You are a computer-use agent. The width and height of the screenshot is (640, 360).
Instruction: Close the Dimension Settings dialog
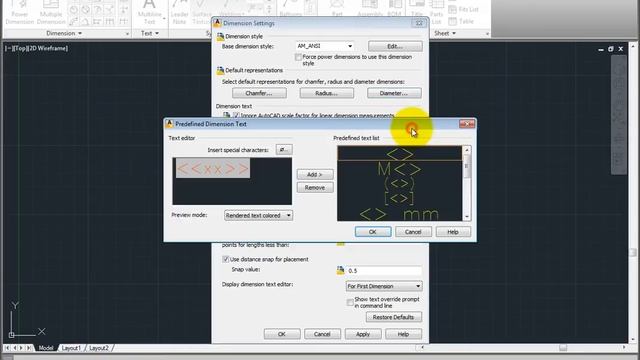pos(419,23)
